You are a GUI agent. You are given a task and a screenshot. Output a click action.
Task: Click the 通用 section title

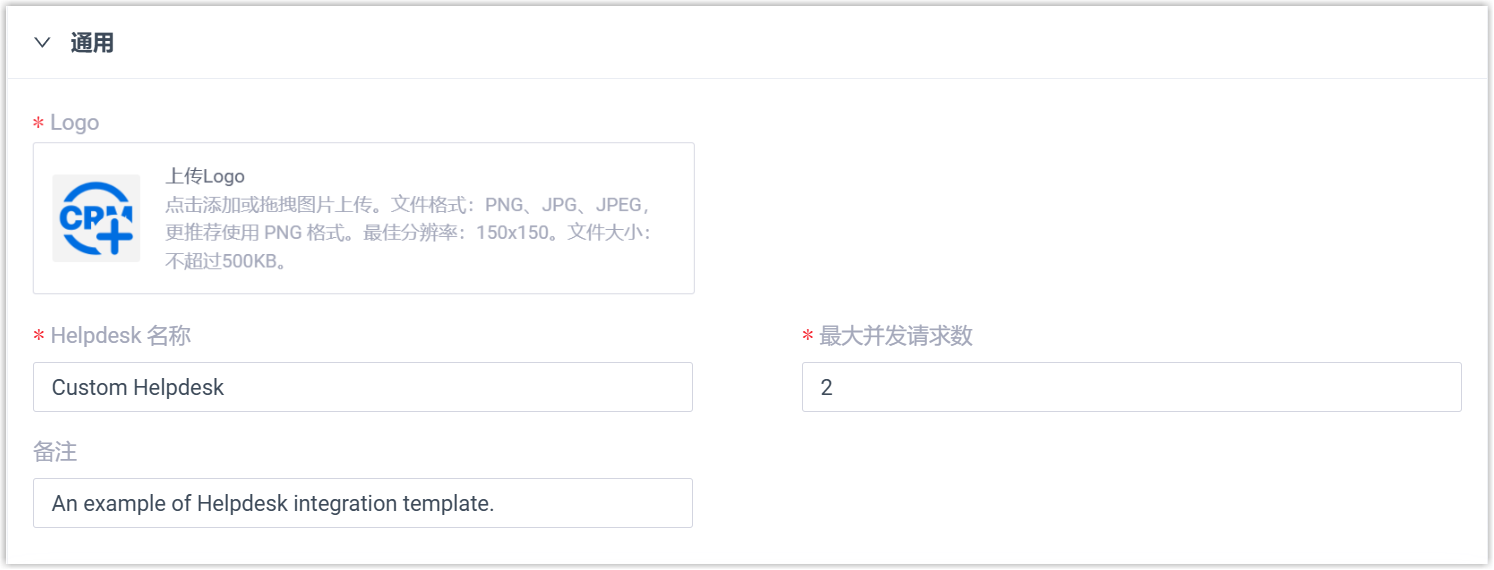pos(92,43)
